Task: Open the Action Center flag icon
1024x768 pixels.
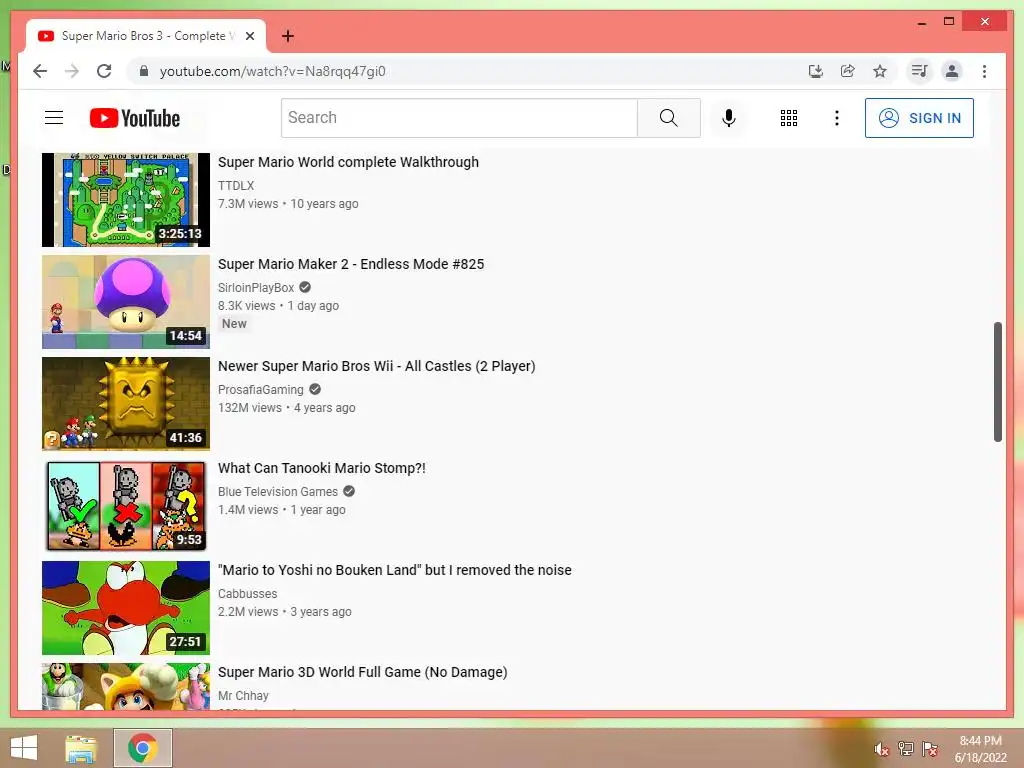Action: coord(929,748)
